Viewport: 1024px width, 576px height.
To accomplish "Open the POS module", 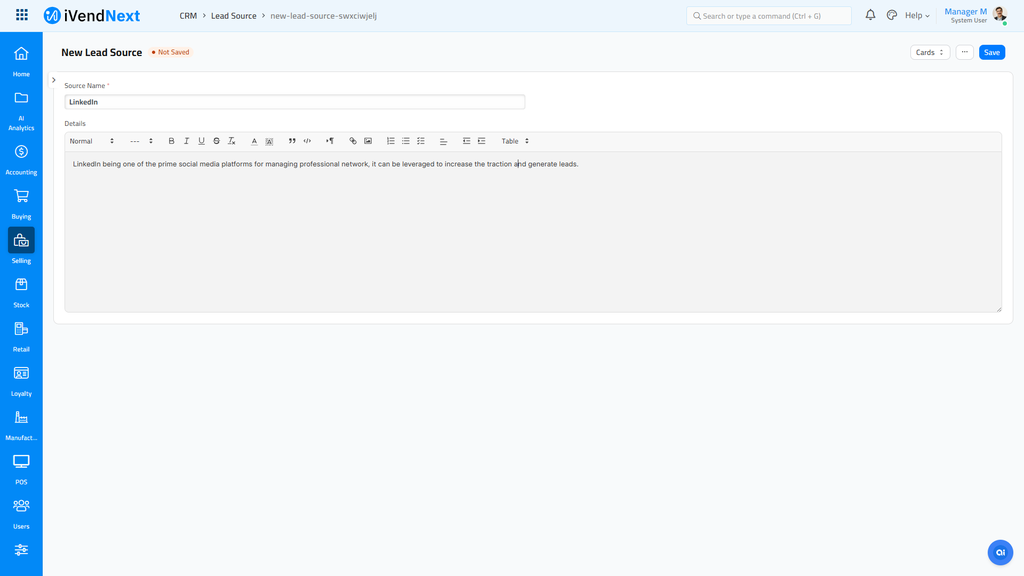I will (21, 470).
